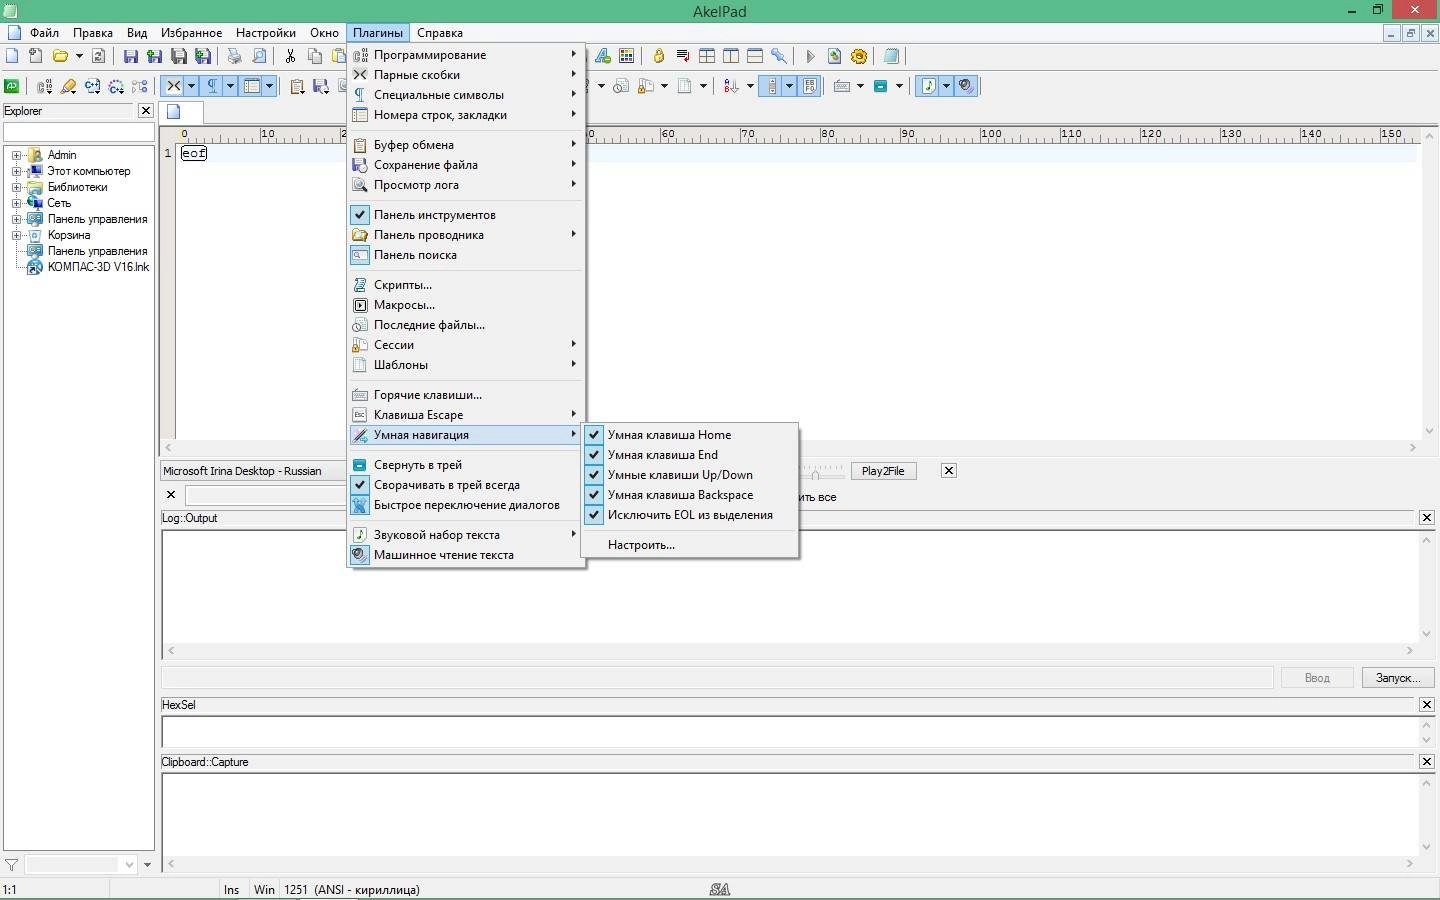The image size is (1440, 900).
Task: Click the yellow gear settings icon
Action: pos(859,56)
